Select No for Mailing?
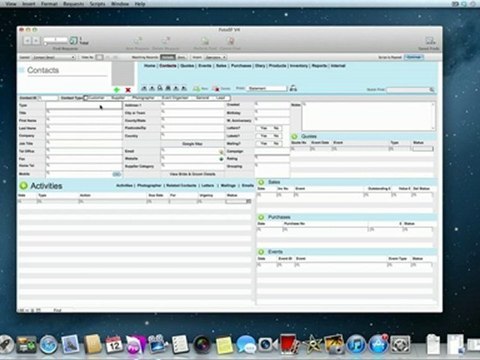 click(275, 143)
